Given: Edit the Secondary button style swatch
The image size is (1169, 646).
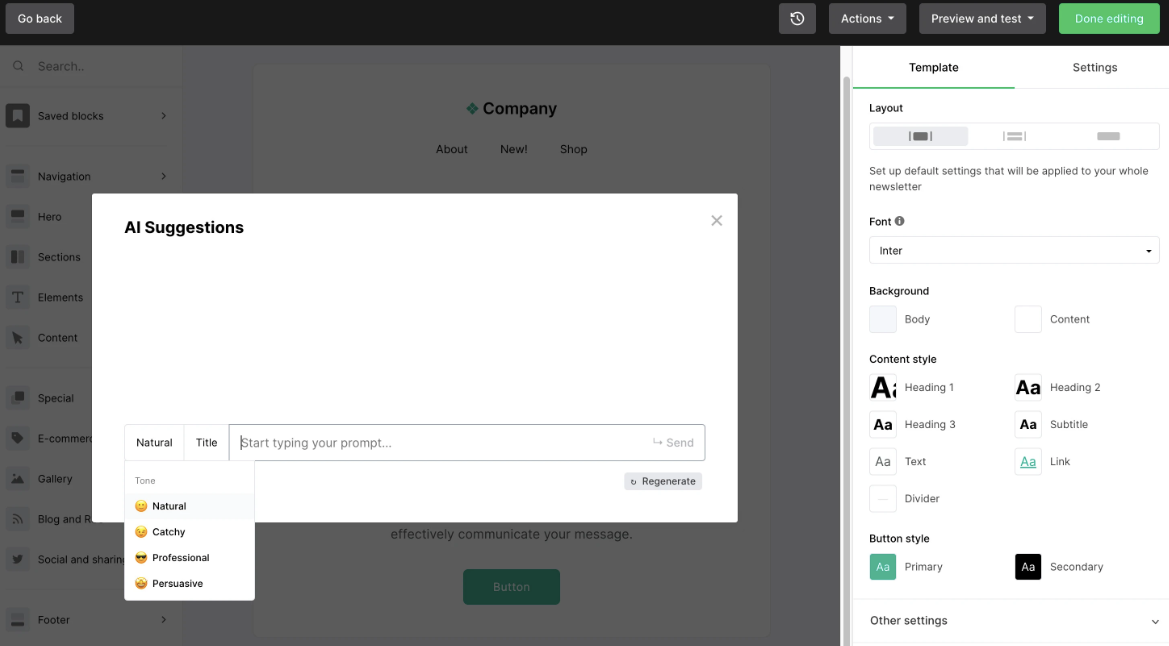Looking at the screenshot, I should coord(1028,567).
